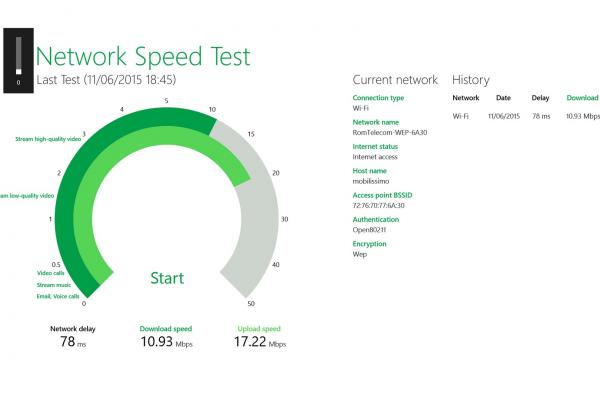Click the Delay column header in History
The image size is (600, 400).
(540, 98)
